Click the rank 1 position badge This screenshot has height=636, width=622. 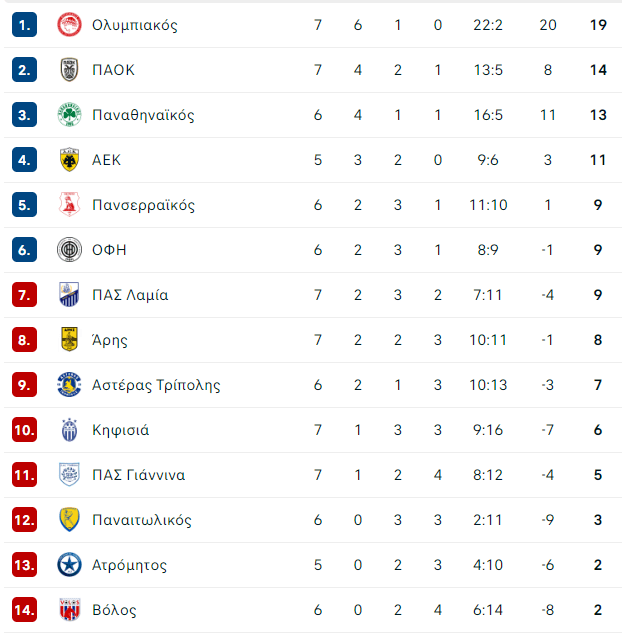(x=25, y=25)
